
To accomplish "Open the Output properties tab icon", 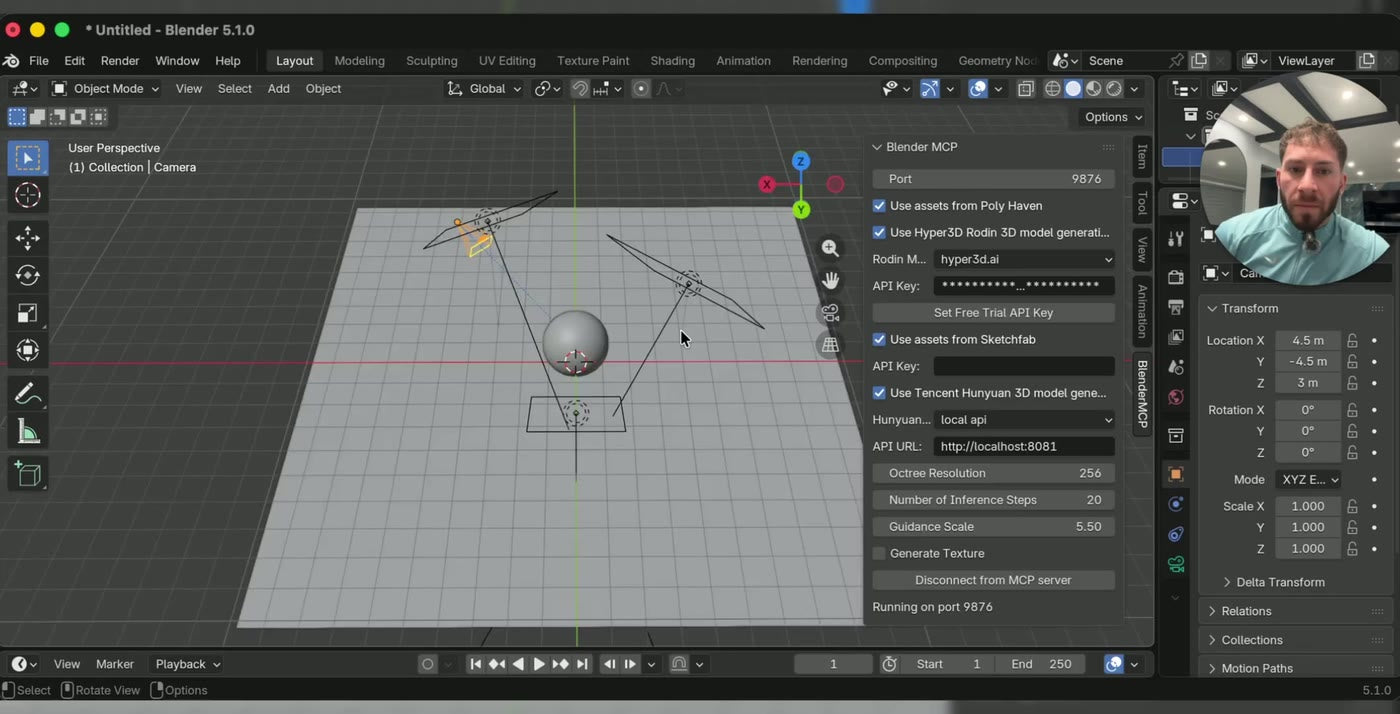I will [x=1176, y=307].
